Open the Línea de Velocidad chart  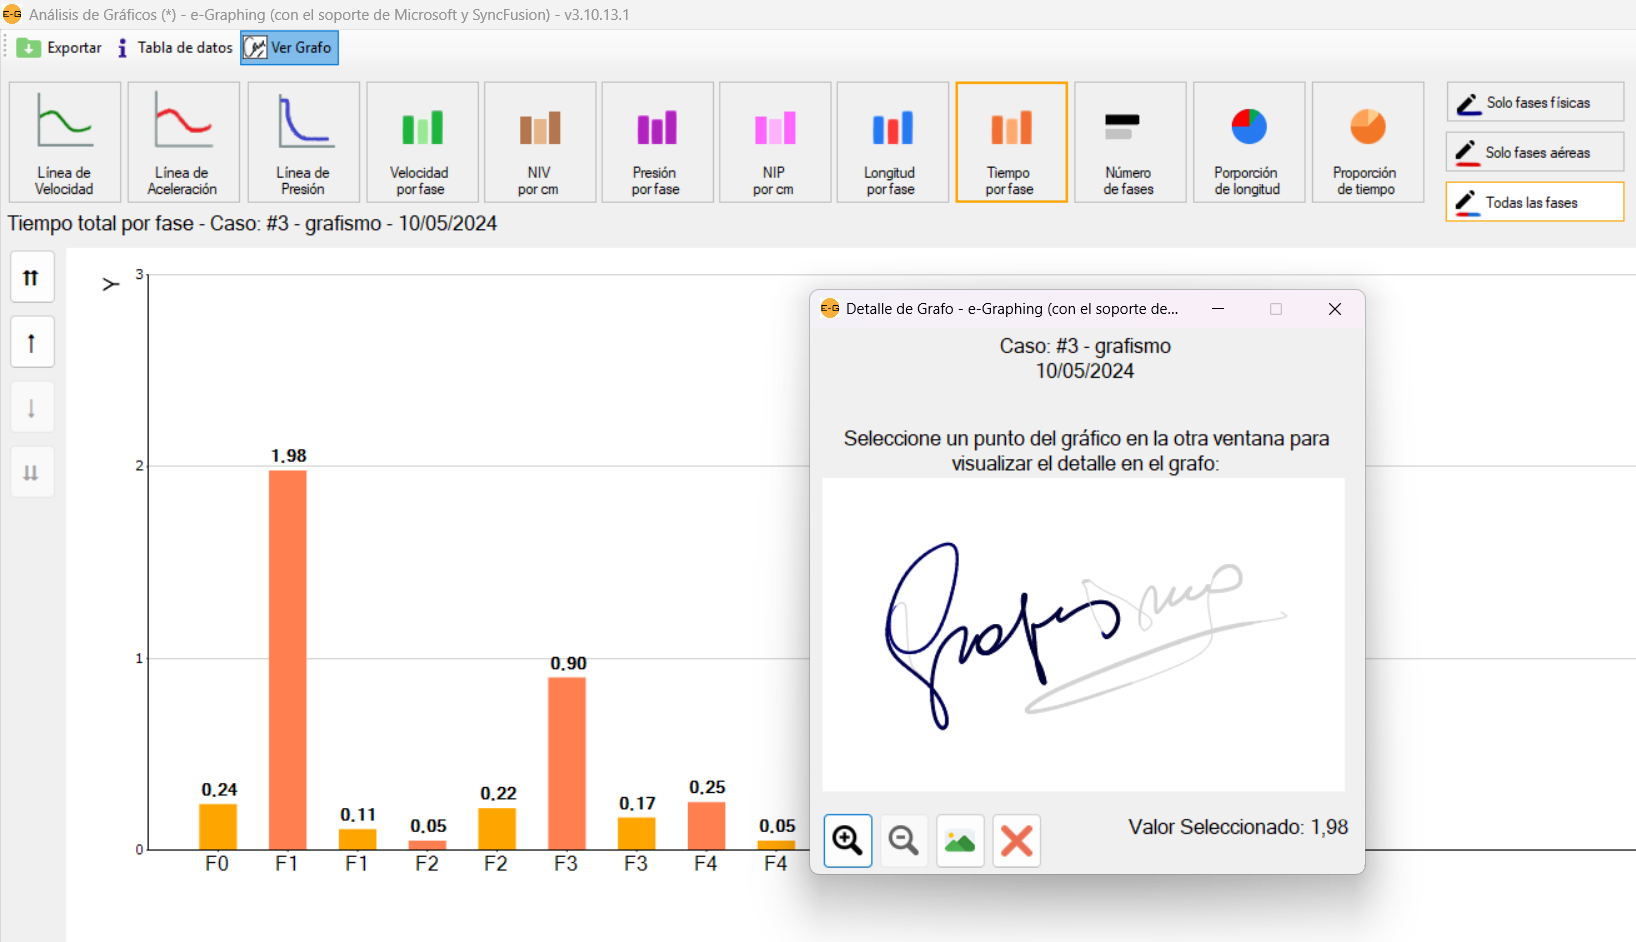click(x=65, y=142)
